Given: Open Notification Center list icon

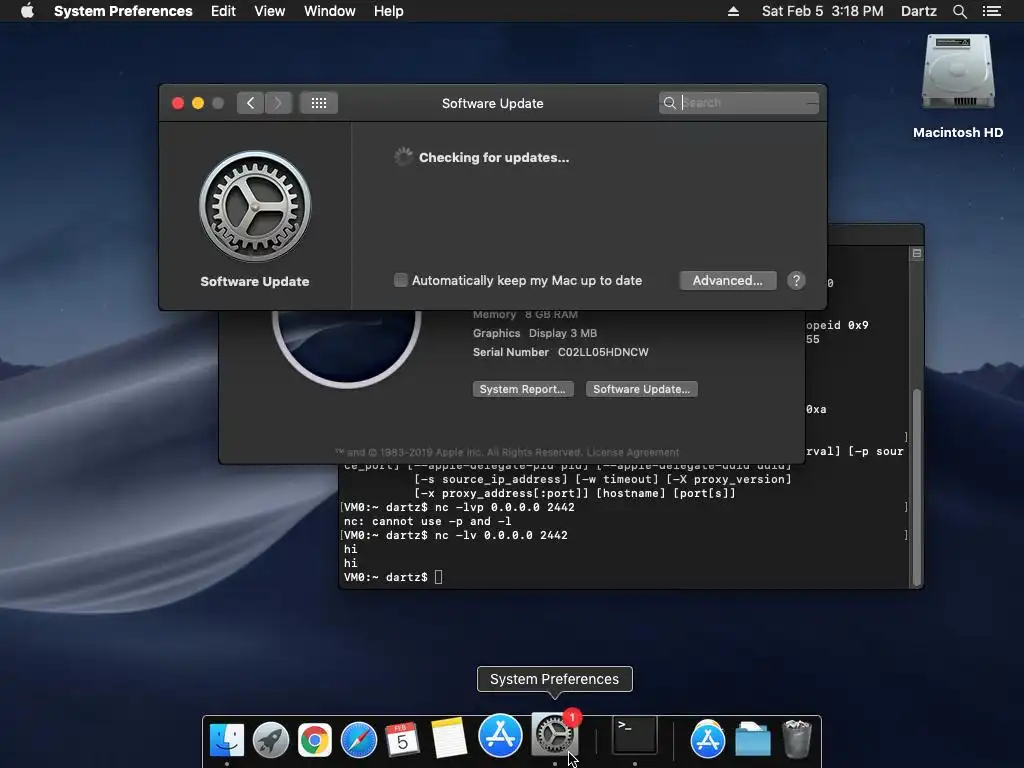Looking at the screenshot, I should click(992, 11).
